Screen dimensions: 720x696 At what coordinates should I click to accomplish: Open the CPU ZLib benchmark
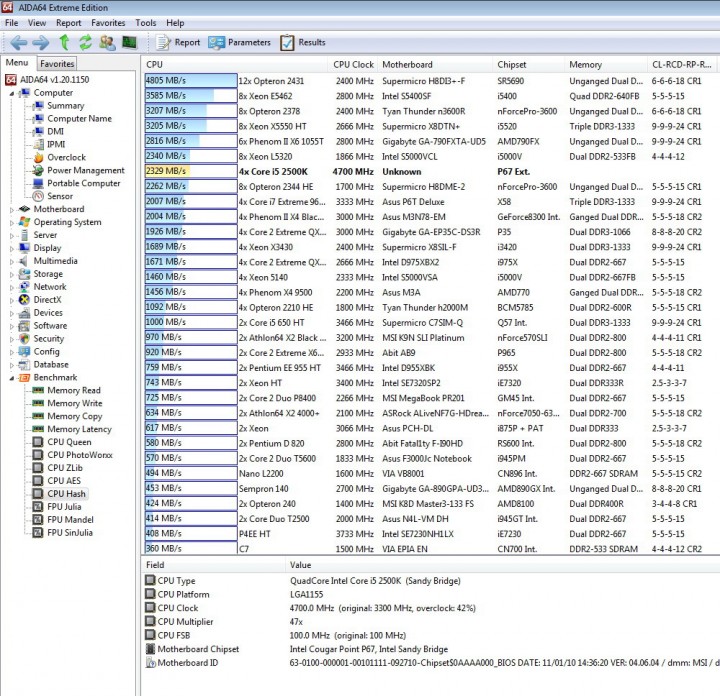(65, 468)
